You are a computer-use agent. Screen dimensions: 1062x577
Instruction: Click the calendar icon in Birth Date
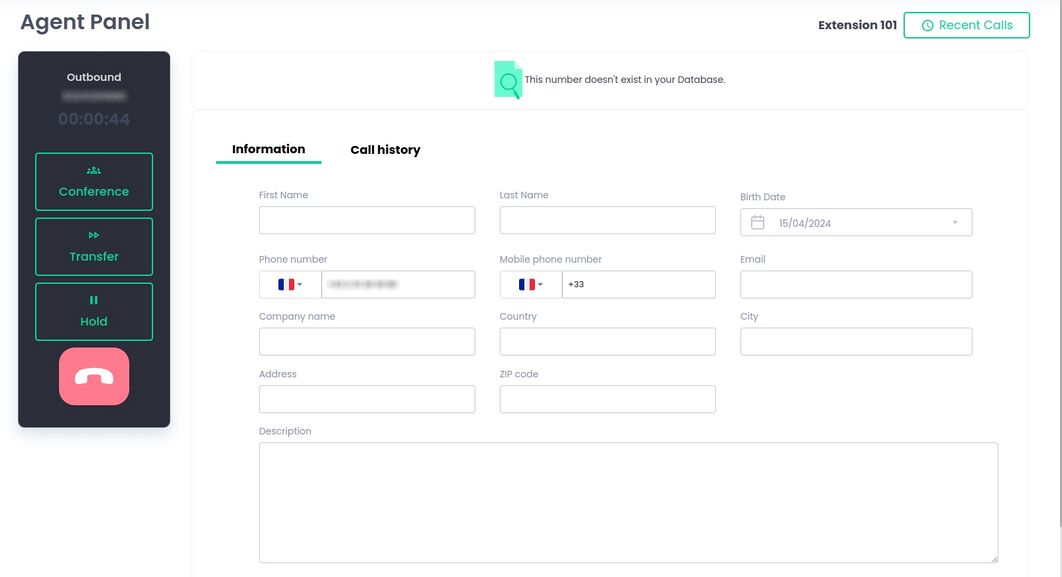tap(758, 223)
